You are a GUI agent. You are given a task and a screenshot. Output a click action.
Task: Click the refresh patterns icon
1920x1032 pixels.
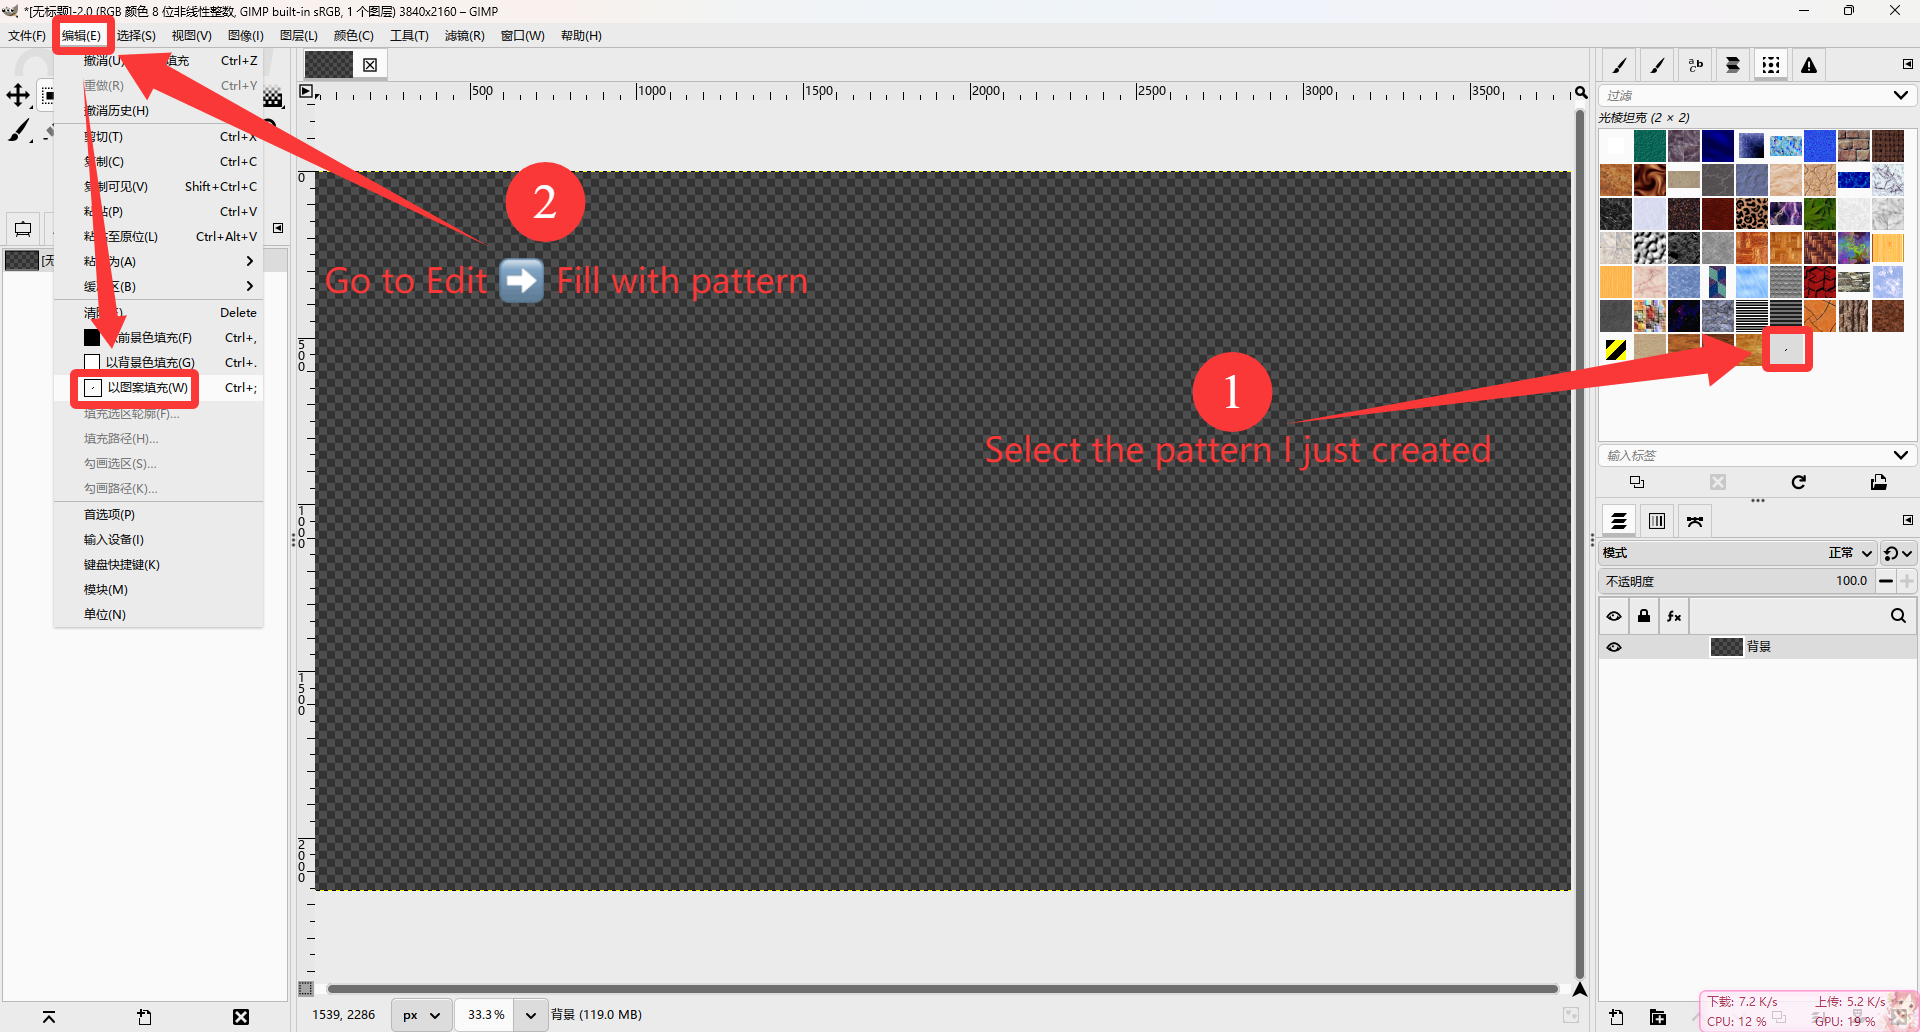click(1799, 482)
